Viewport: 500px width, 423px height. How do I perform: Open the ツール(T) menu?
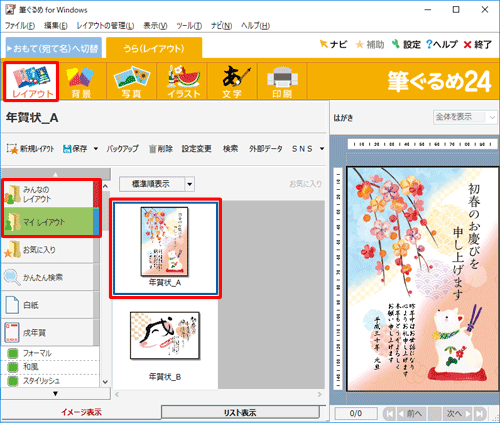pos(189,26)
